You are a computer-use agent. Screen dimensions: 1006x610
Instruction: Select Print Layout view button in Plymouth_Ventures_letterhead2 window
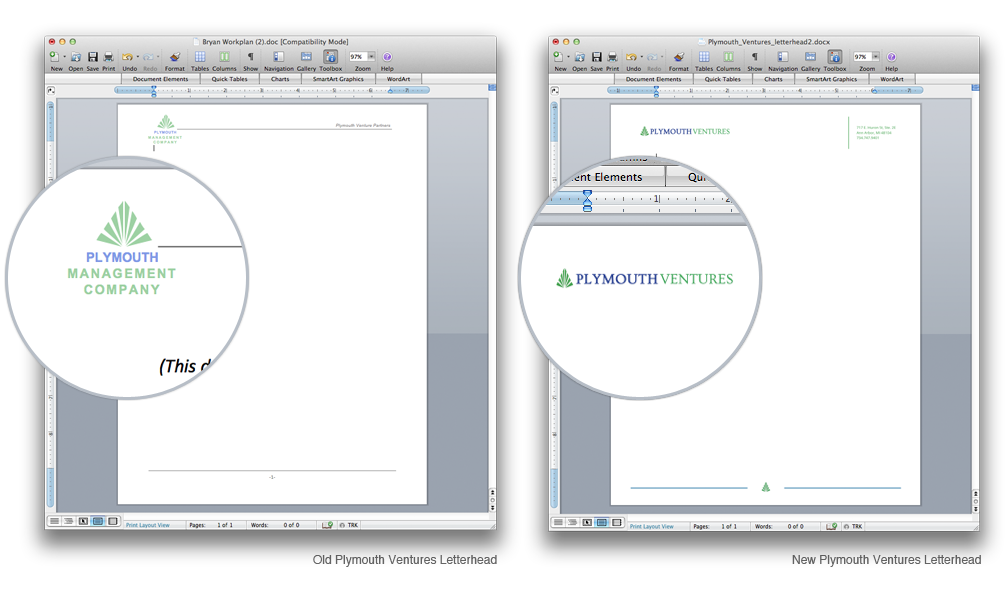(x=602, y=523)
